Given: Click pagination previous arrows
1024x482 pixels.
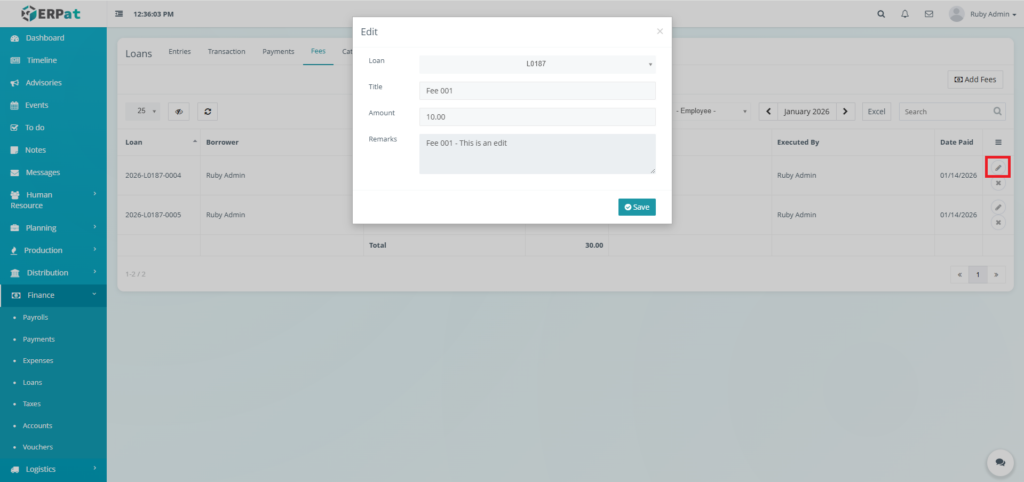Looking at the screenshot, I should click(959, 275).
